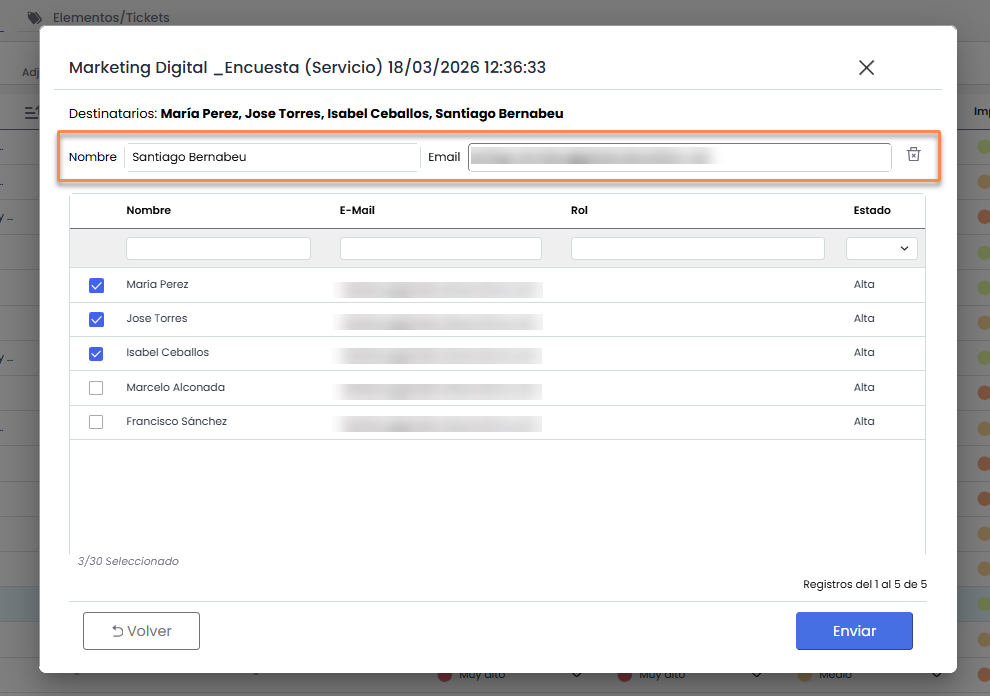Uncheck the María Perez checkbox
This screenshot has width=990, height=696.
tap(96, 285)
